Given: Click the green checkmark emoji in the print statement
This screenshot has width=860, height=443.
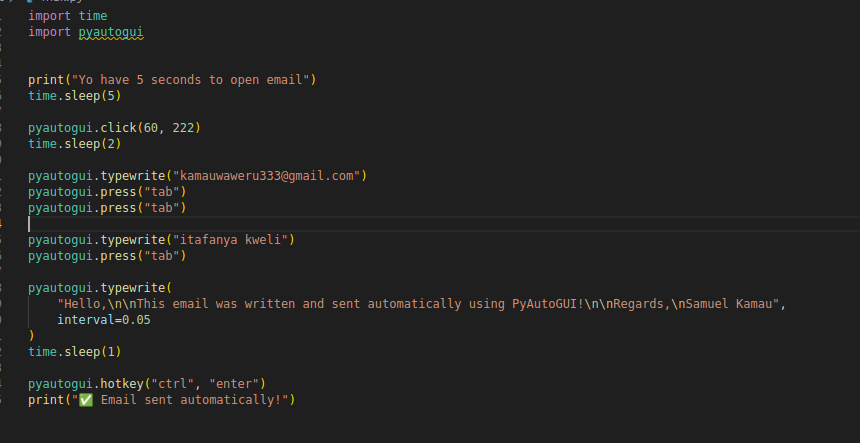Looking at the screenshot, I should pyautogui.click(x=86, y=400).
